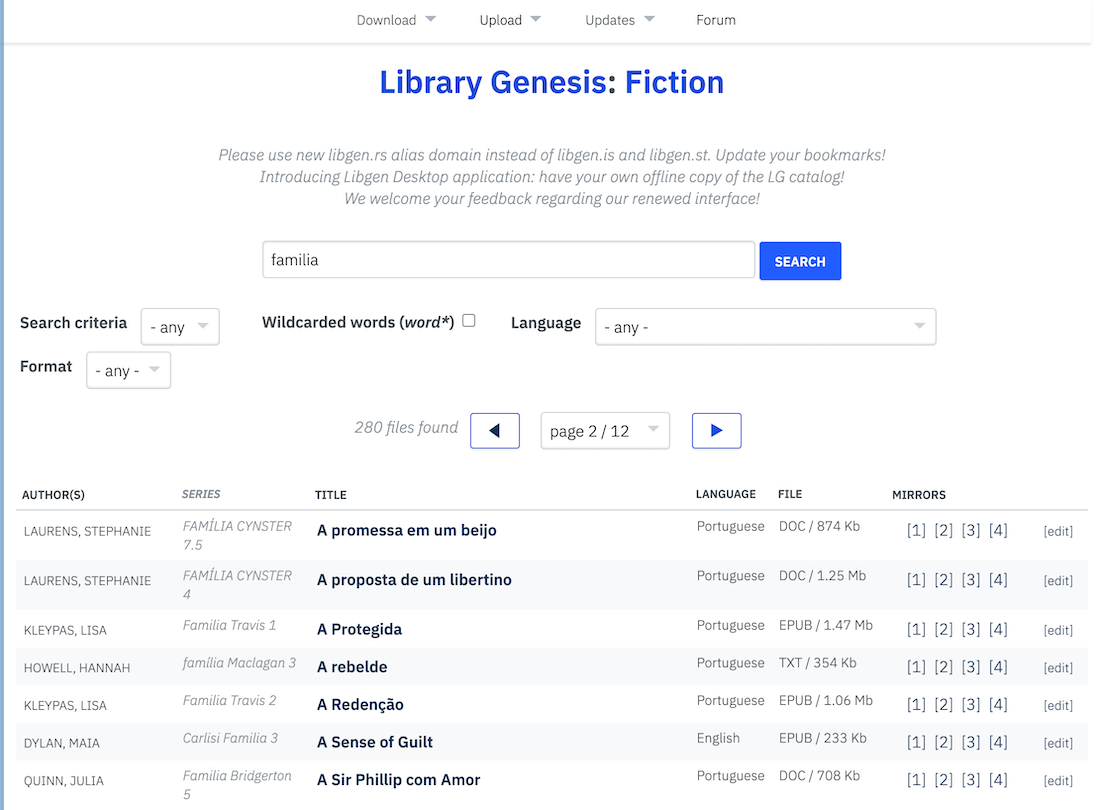Expand the Language selector showing '- any -'
The width and height of the screenshot is (1100, 810).
click(765, 326)
